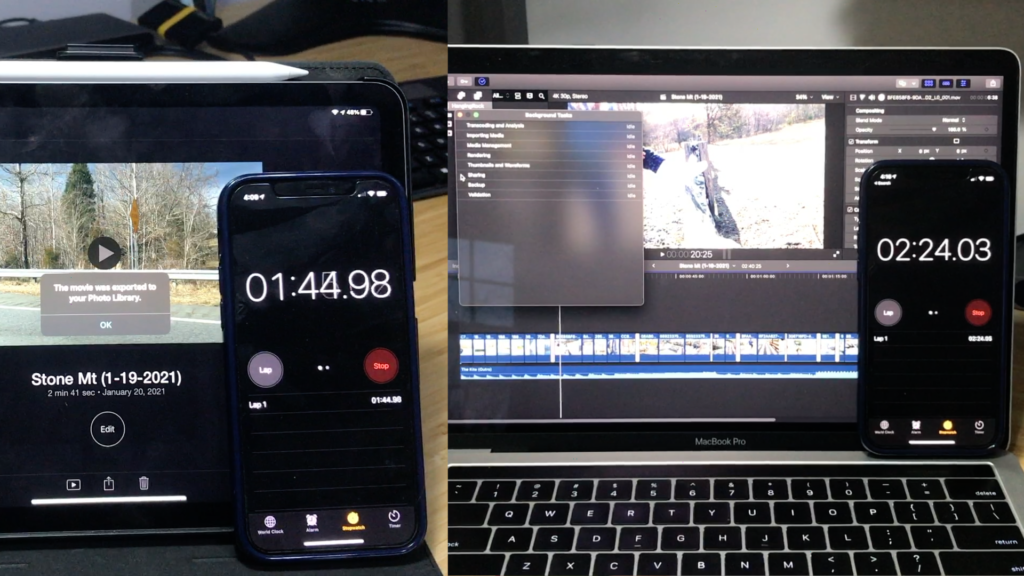Open World Clock tab on the left phone

tap(270, 524)
